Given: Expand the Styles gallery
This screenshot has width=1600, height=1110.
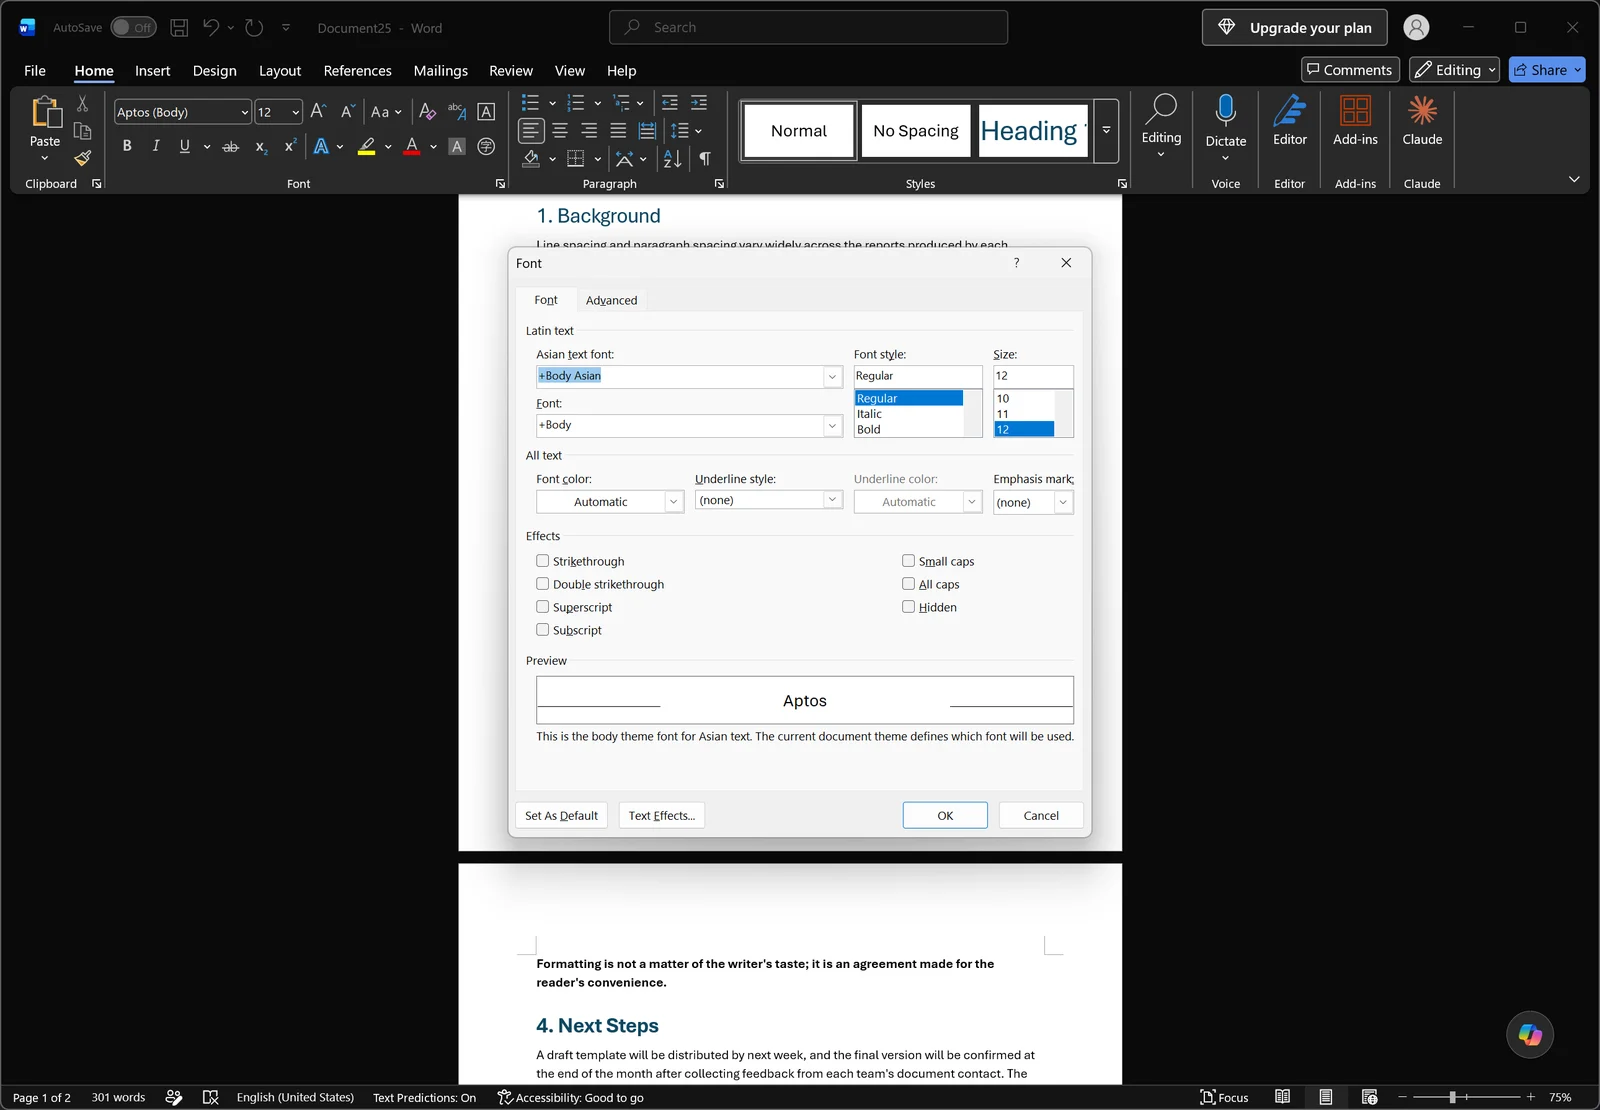Looking at the screenshot, I should pyautogui.click(x=1106, y=131).
